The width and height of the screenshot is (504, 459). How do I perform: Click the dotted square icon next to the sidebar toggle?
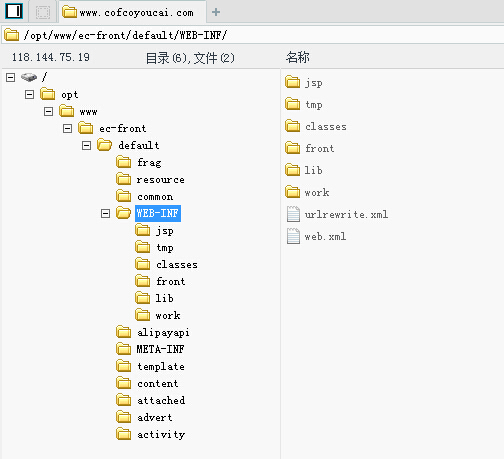(x=43, y=12)
